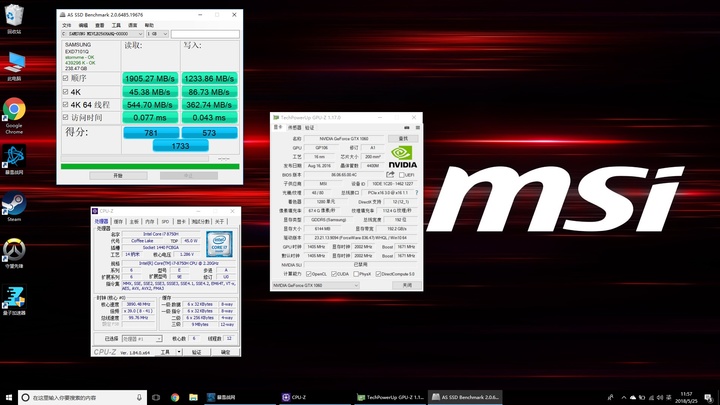Switch to TechPowerUp GPU-Z taskbar button

coord(390,397)
